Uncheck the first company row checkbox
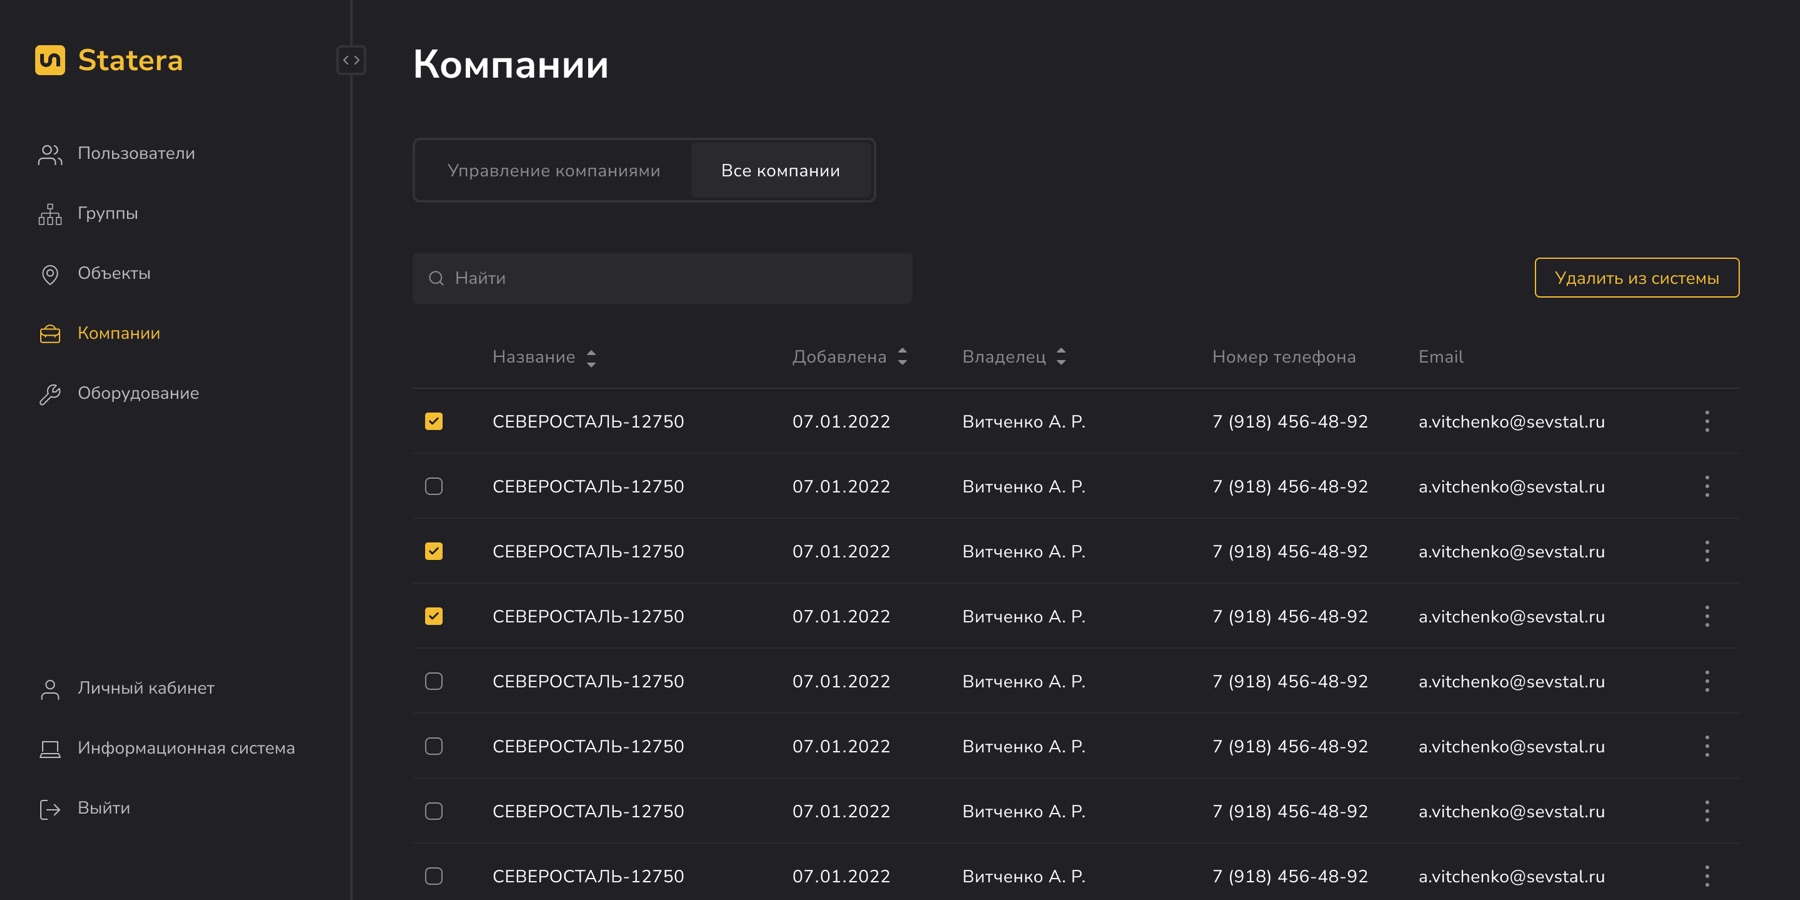1800x900 pixels. (434, 421)
